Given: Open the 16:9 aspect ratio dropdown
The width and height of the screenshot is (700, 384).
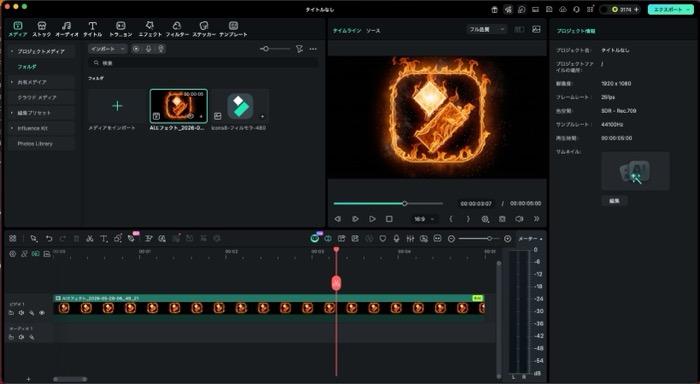Looking at the screenshot, I should coord(424,219).
